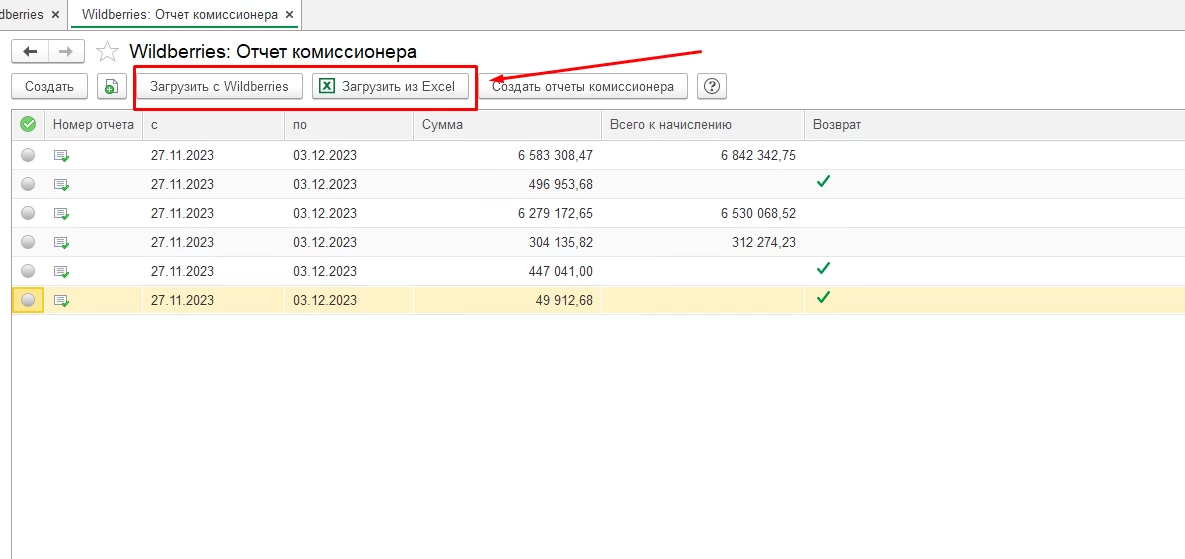
Task: Sort by the Номер отчета column header
Action: [93, 125]
